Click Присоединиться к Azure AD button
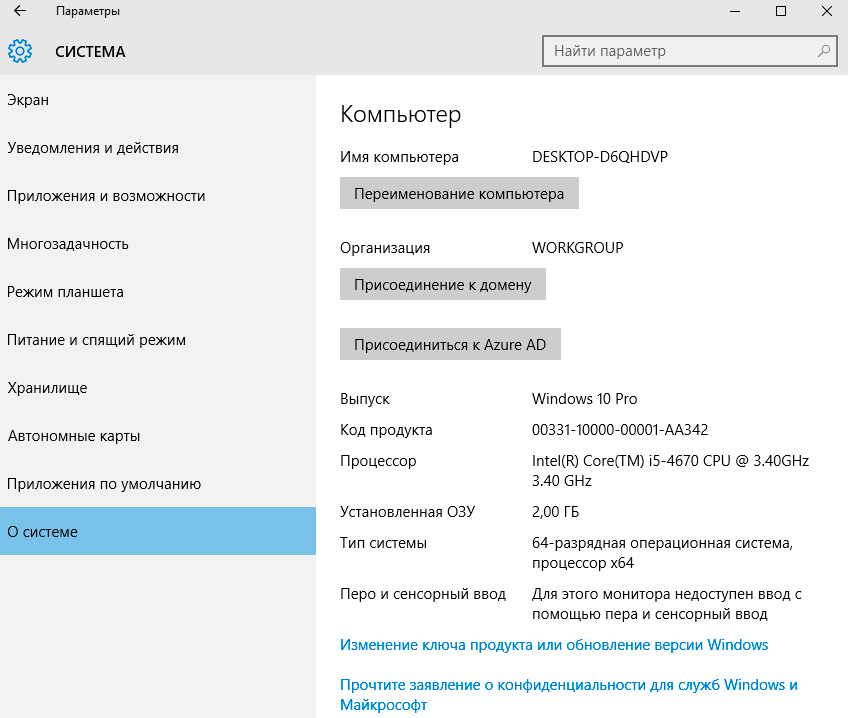The image size is (848, 718). tap(450, 344)
